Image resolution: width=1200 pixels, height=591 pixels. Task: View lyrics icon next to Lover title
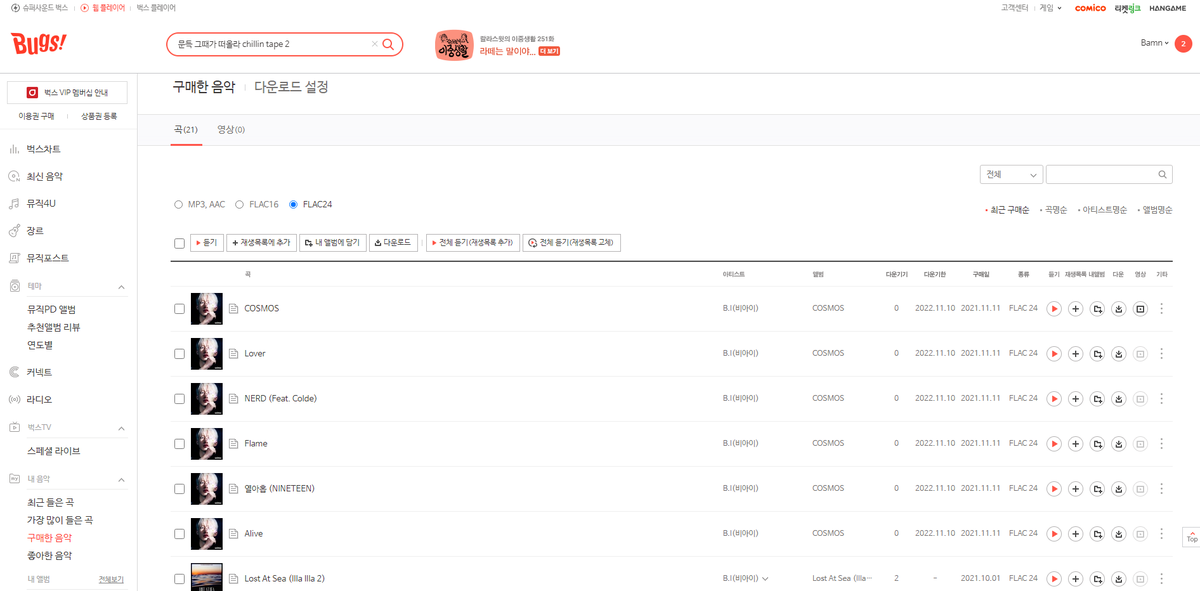[x=233, y=354]
